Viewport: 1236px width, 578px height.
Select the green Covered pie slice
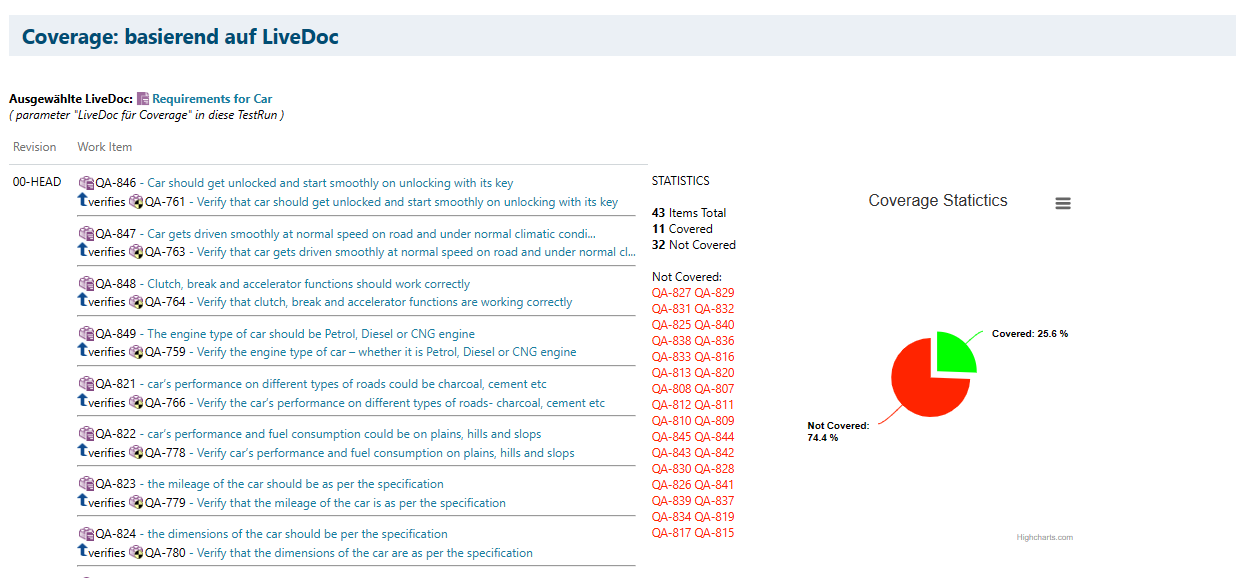(x=955, y=352)
